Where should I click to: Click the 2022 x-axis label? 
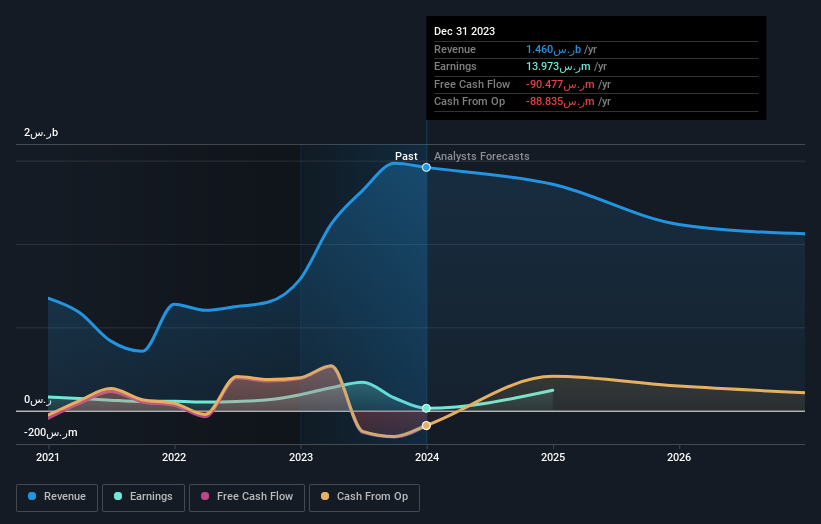click(174, 458)
